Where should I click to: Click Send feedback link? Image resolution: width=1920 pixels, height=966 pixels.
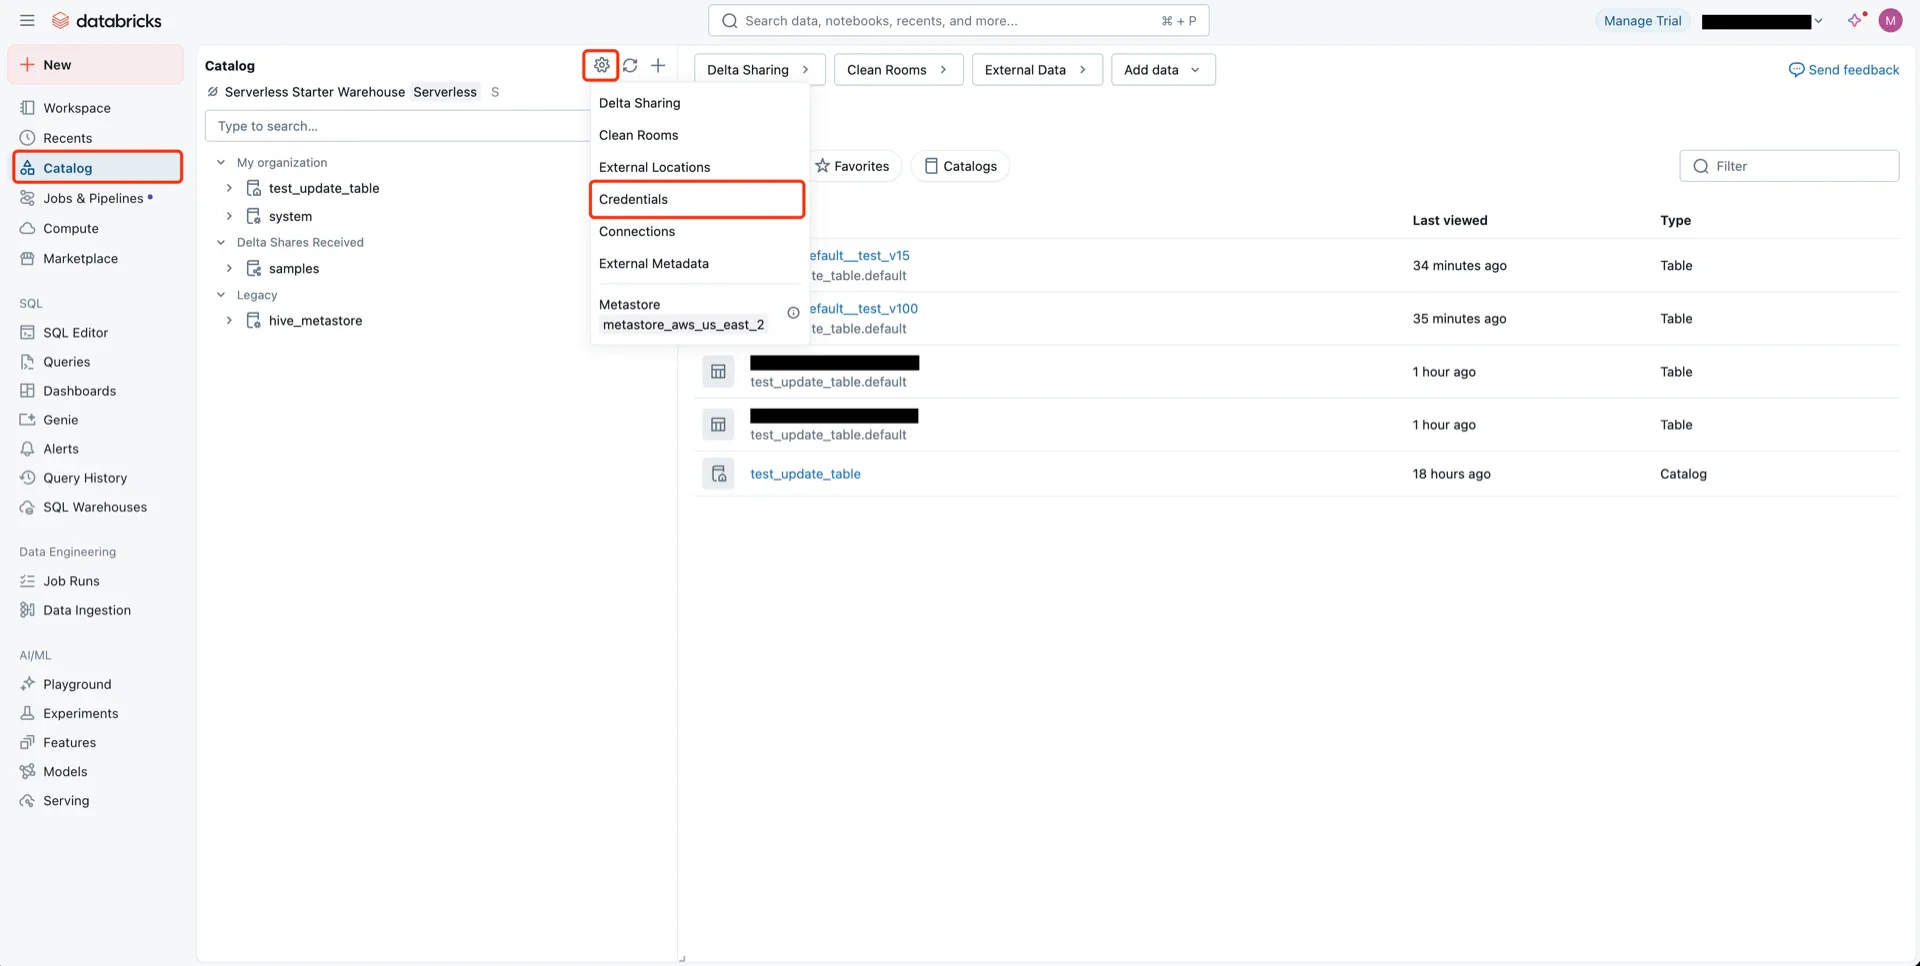tap(1844, 69)
